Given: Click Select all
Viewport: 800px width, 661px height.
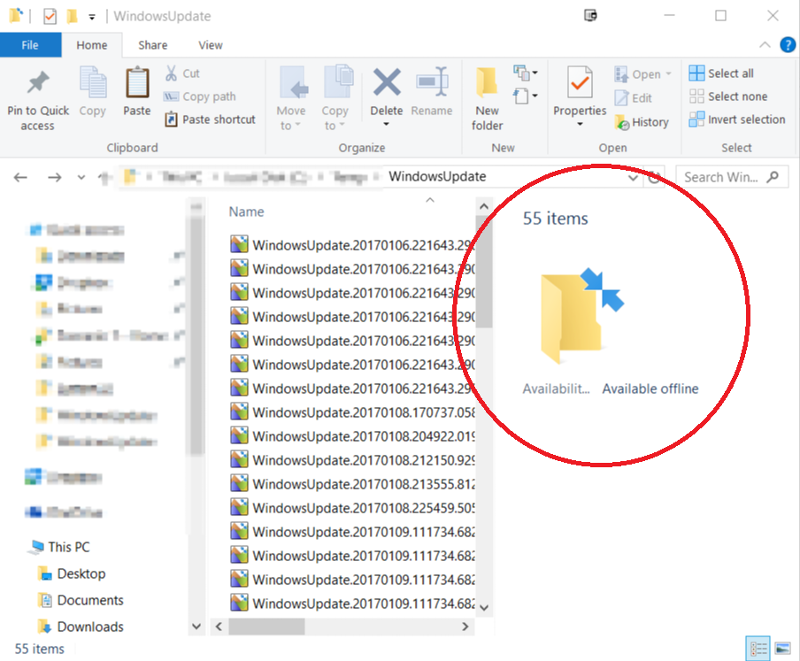Looking at the screenshot, I should [x=721, y=73].
